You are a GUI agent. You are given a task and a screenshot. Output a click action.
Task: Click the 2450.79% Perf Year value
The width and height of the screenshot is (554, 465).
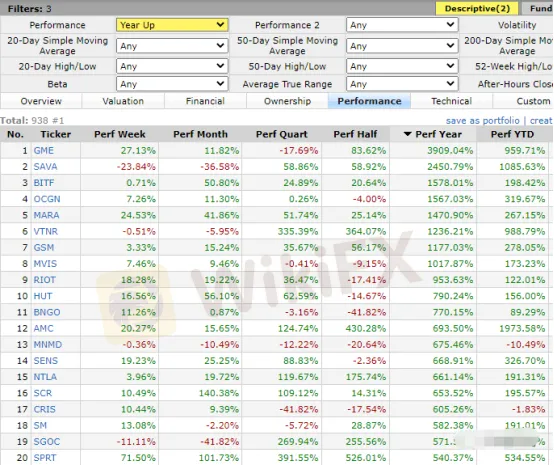[450, 167]
